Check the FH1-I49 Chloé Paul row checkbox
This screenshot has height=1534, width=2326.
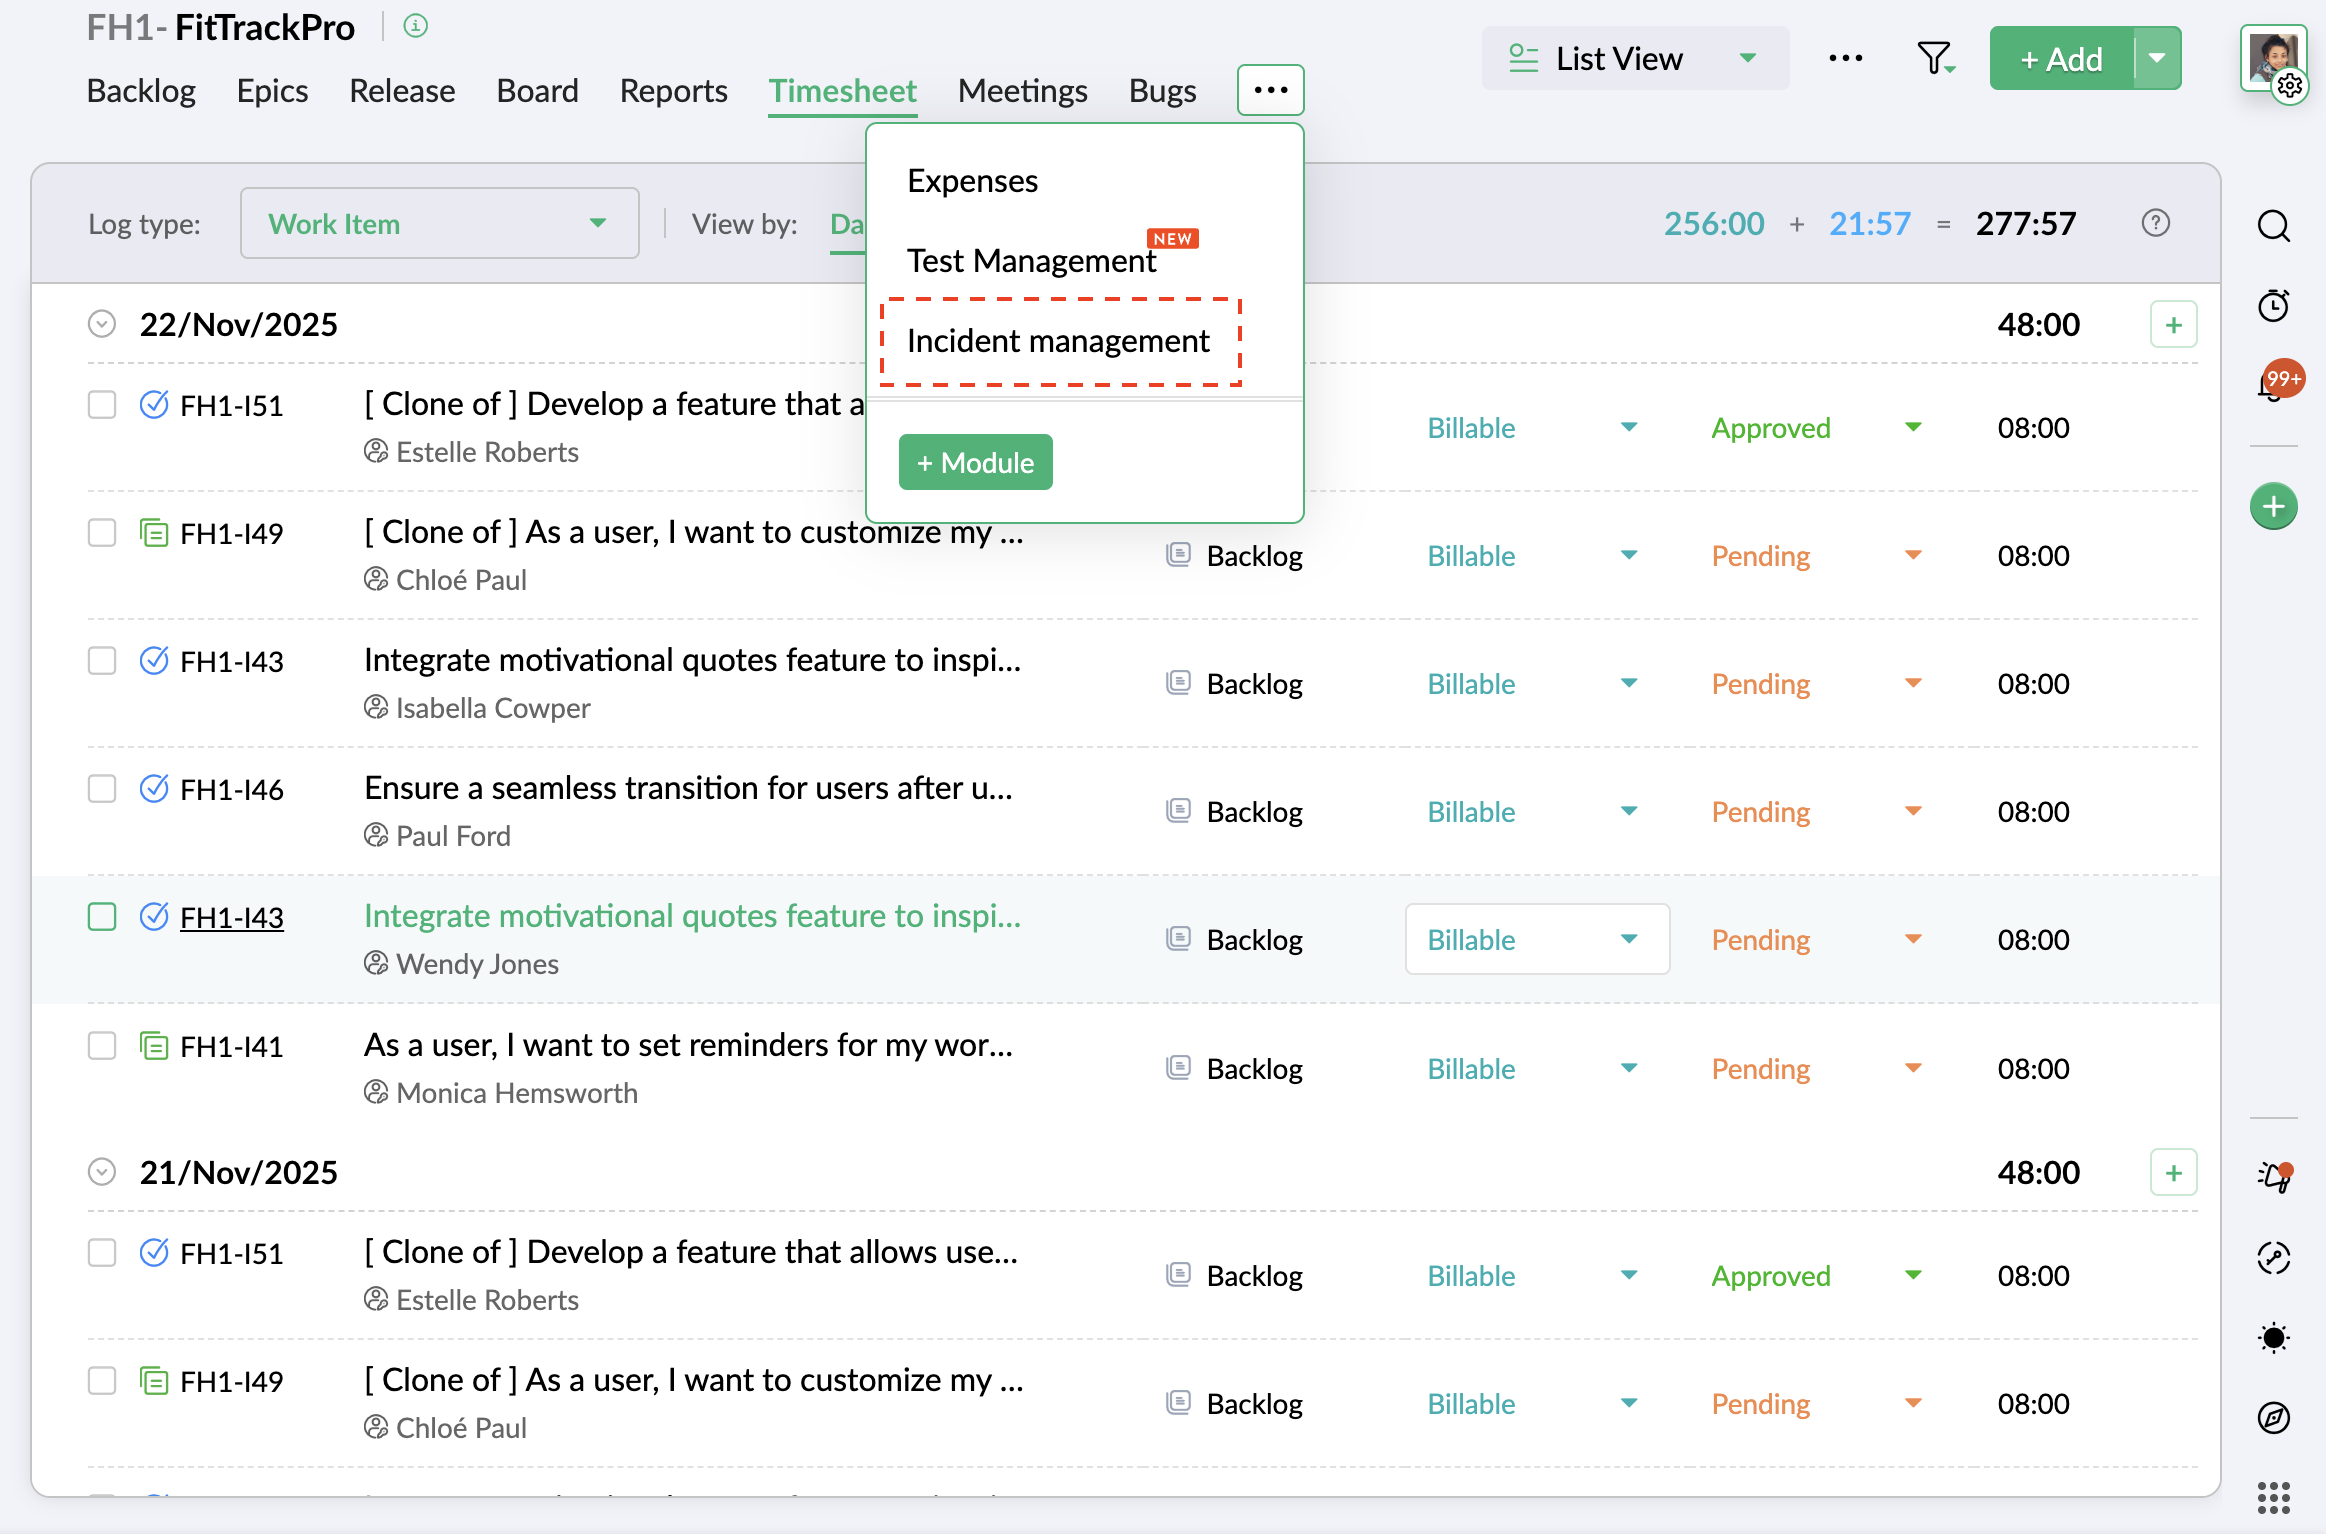click(x=102, y=533)
